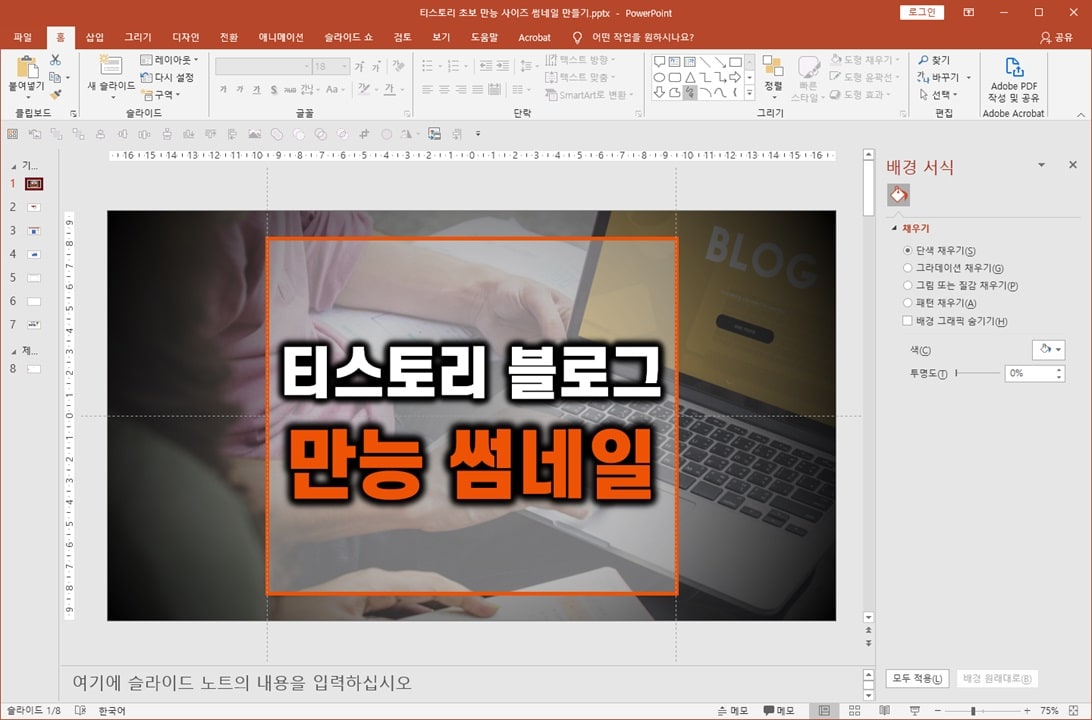The height and width of the screenshot is (720, 1092).
Task: Open the 파일 file tab
Action: 23,38
